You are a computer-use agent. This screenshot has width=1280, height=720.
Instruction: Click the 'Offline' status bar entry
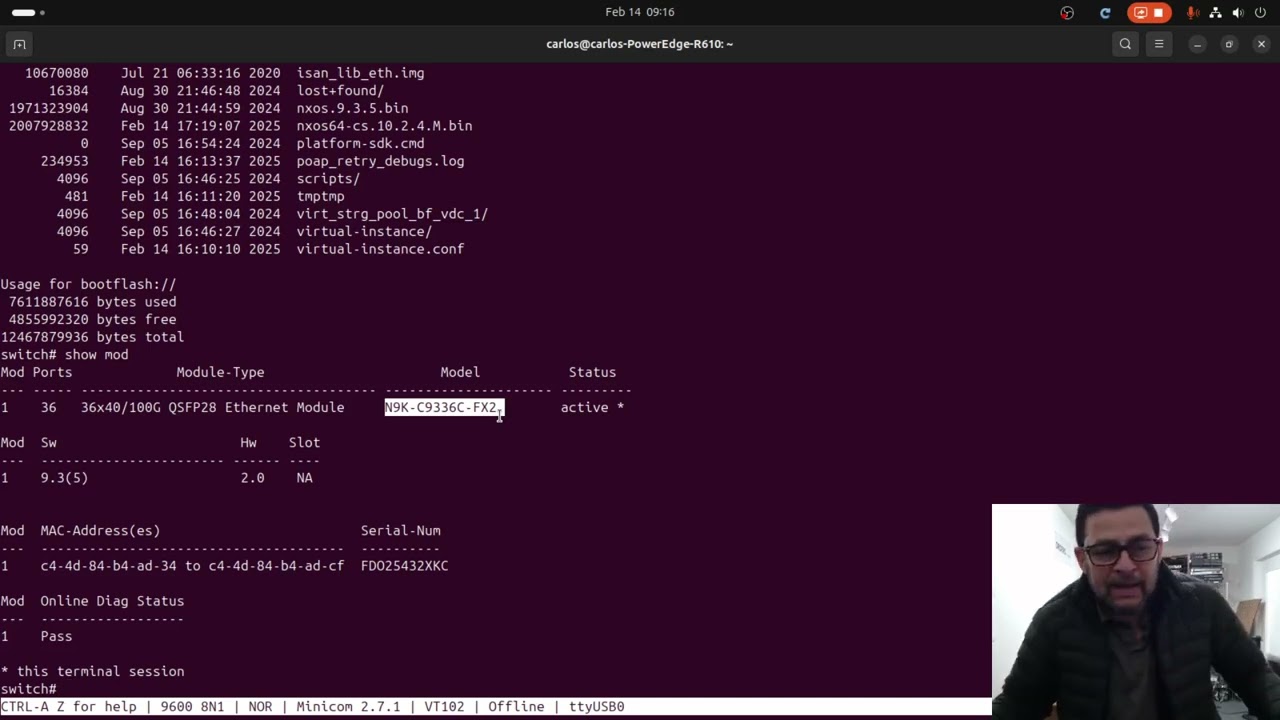[516, 707]
